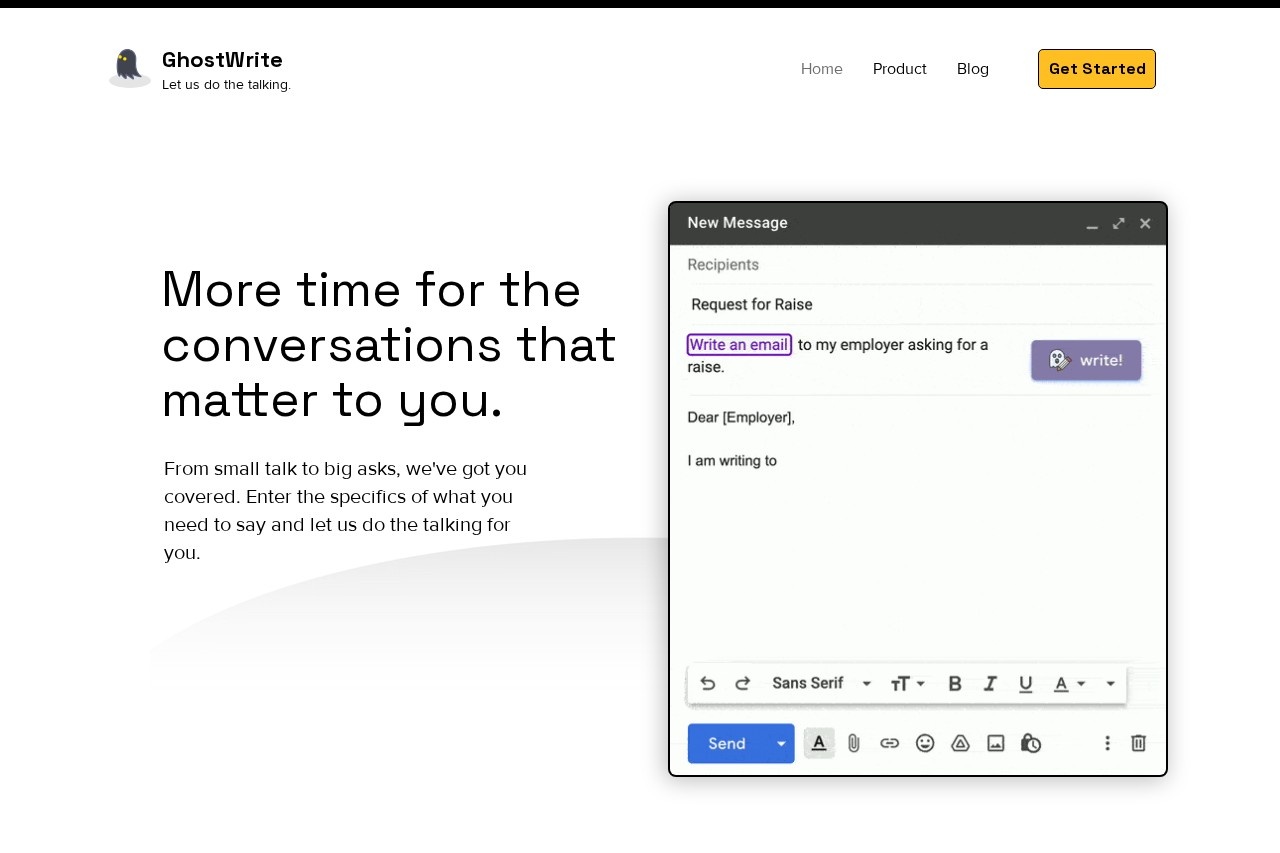Open the text color picker
The image size is (1280, 853).
point(1068,683)
